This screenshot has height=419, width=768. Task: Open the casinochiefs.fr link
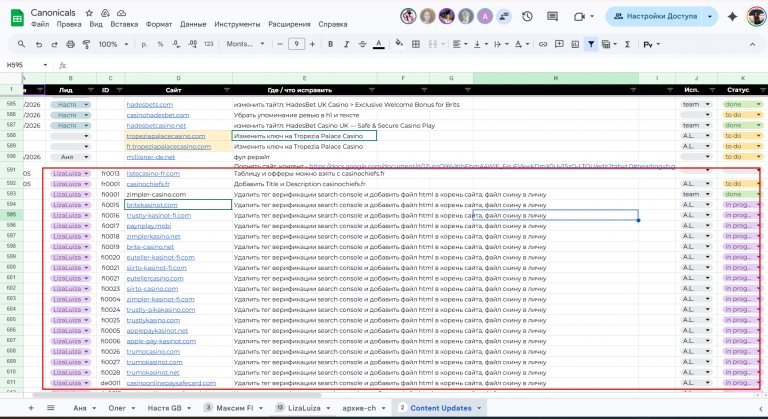coord(148,184)
